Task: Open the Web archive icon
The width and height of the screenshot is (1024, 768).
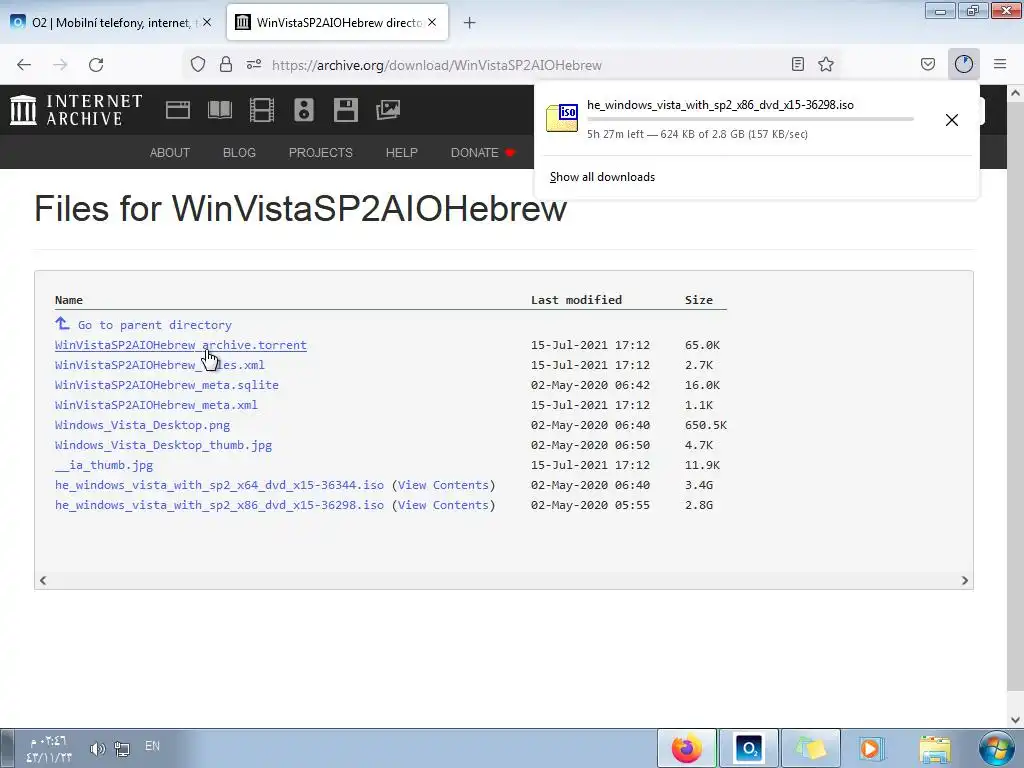Action: pos(178,110)
